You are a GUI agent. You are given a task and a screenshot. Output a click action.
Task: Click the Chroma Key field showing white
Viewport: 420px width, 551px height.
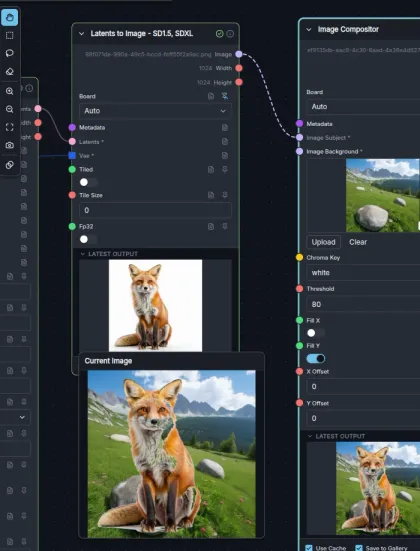point(363,273)
